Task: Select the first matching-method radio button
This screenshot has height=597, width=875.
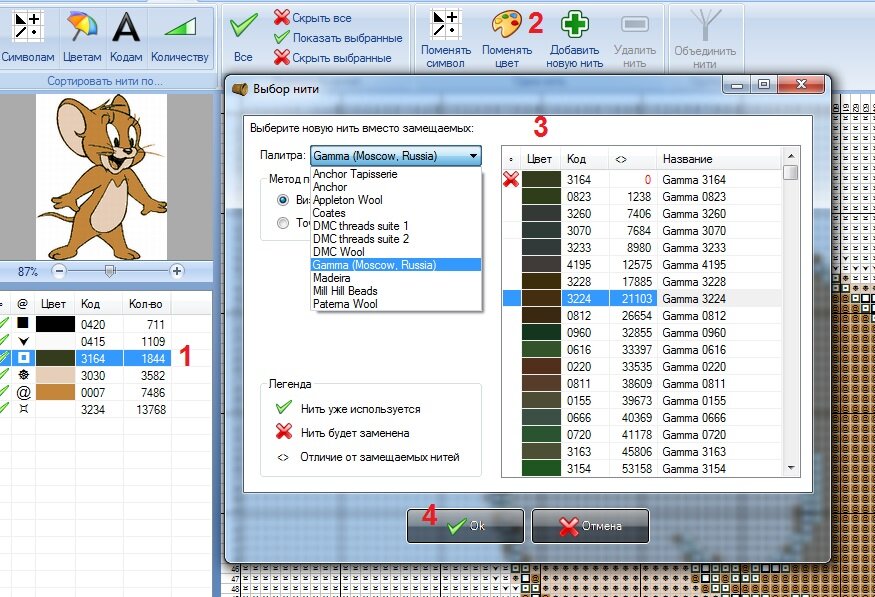Action: point(283,200)
